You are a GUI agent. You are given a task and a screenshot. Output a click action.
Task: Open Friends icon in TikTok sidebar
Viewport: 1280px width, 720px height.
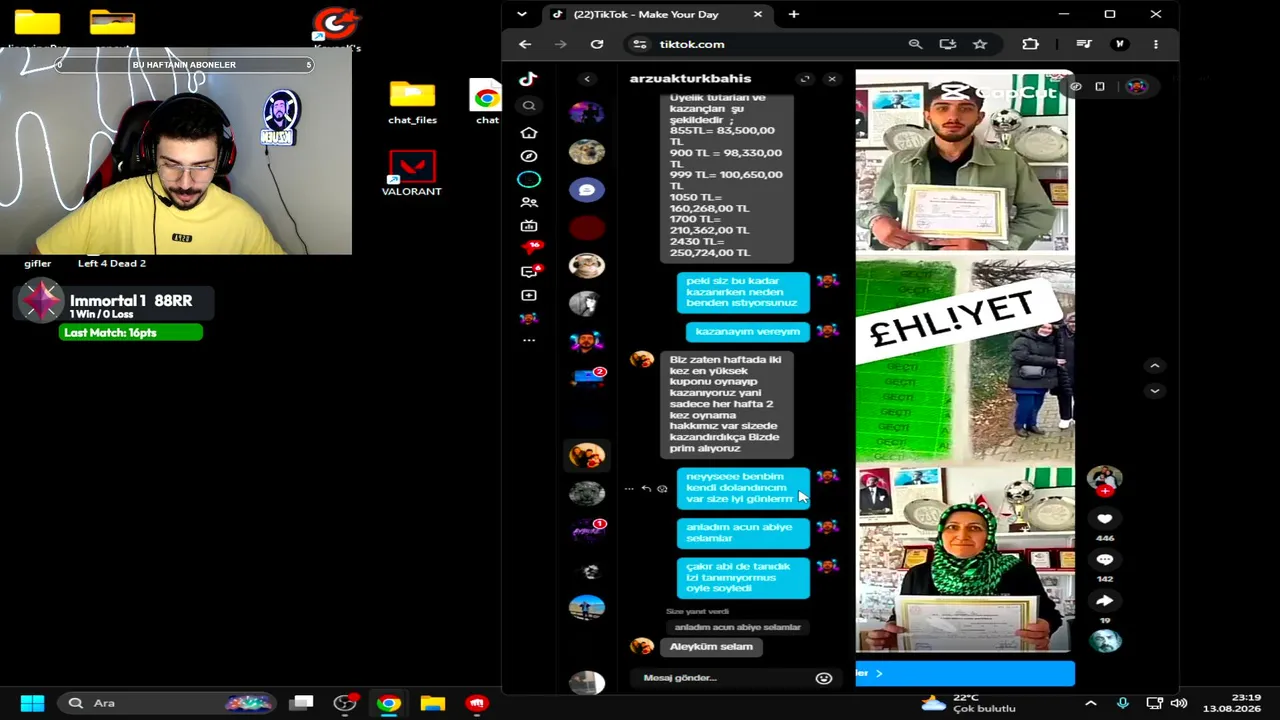[529, 202]
